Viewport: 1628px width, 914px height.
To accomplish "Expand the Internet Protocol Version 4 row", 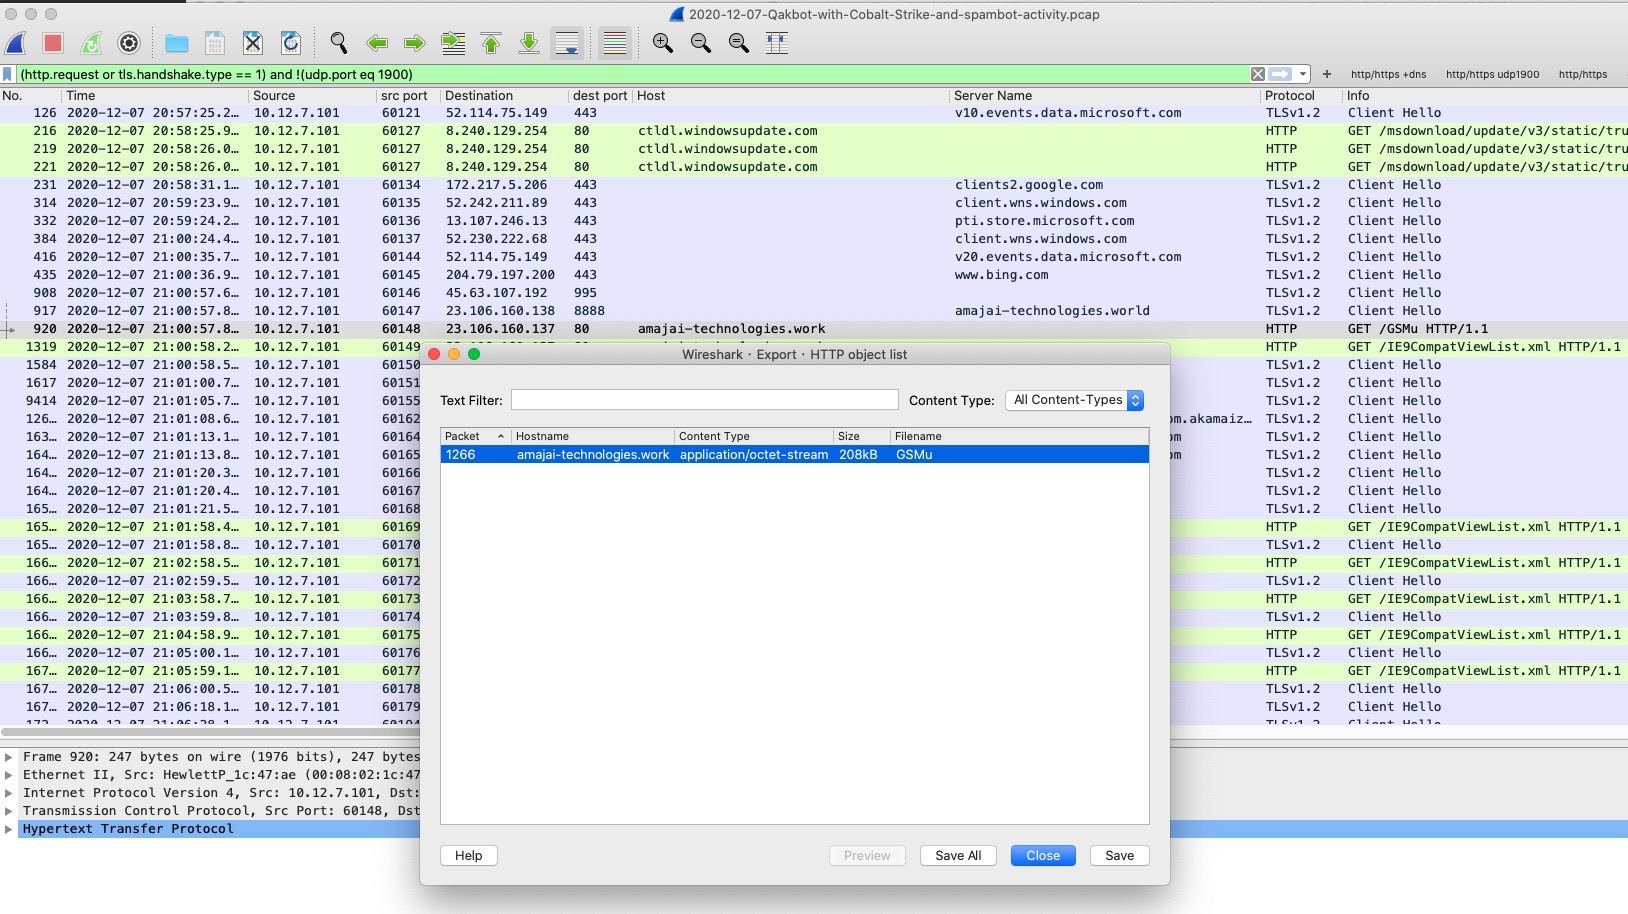I will (9, 793).
